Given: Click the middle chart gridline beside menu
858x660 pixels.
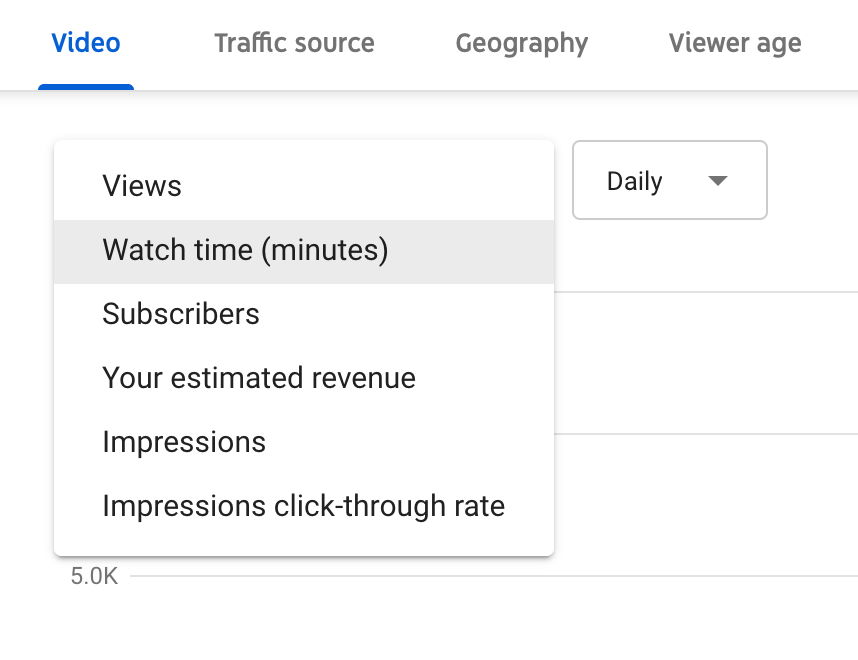Looking at the screenshot, I should pos(706,434).
